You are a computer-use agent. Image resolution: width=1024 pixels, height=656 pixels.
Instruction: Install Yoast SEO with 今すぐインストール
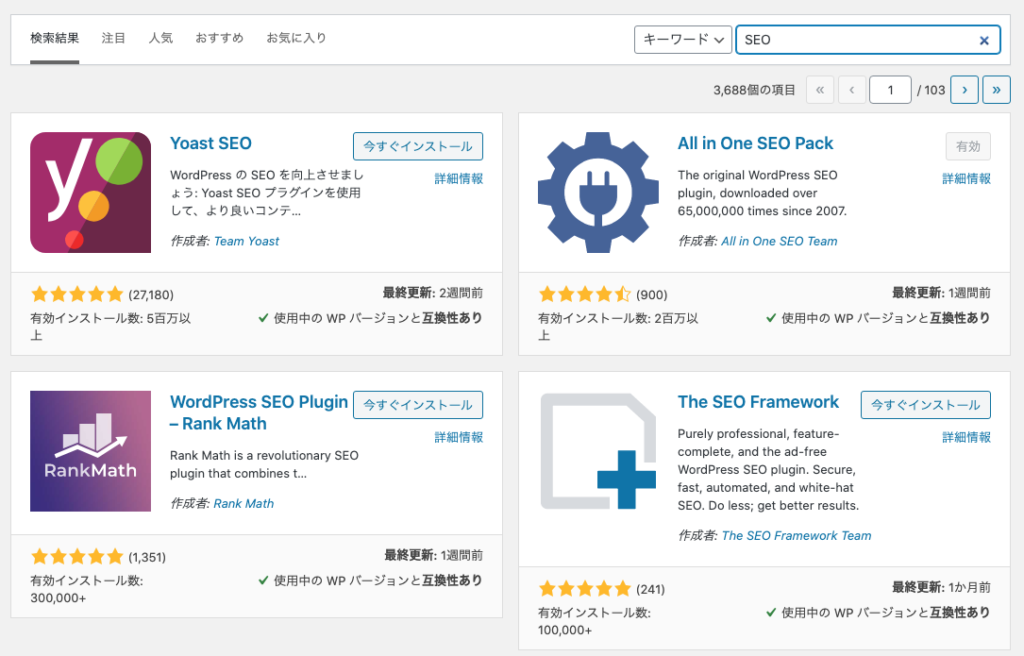pos(418,146)
